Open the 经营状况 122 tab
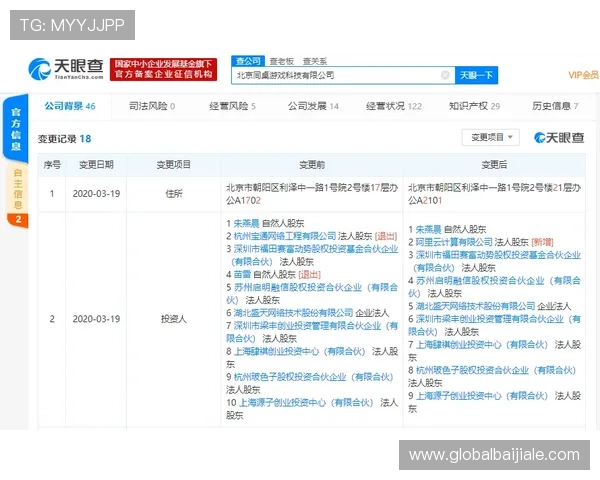Image resolution: width=600 pixels, height=480 pixels. (x=394, y=106)
